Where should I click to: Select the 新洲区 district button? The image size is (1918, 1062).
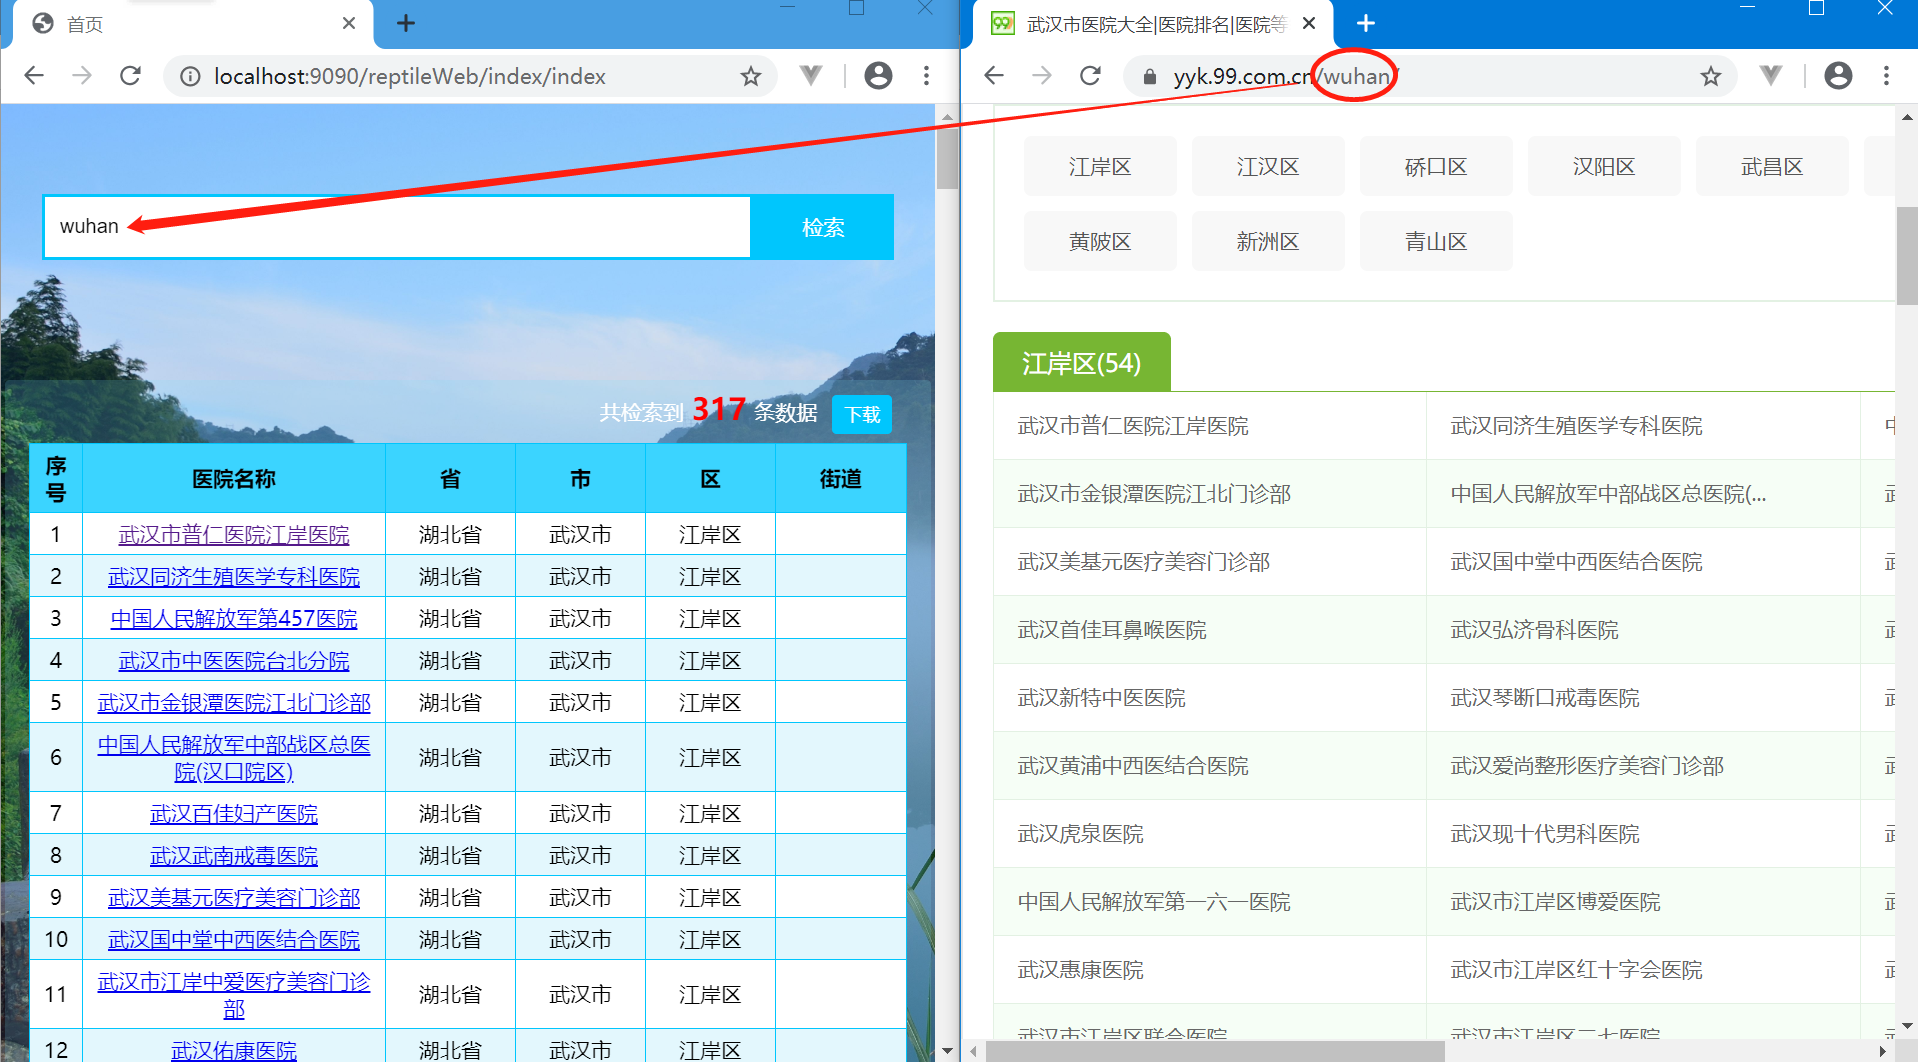pyautogui.click(x=1268, y=242)
